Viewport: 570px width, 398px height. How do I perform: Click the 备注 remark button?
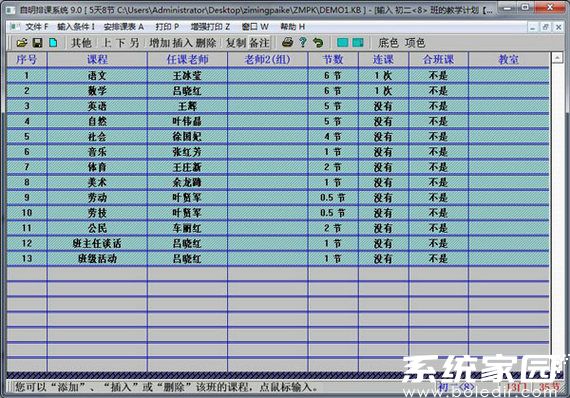tap(259, 43)
